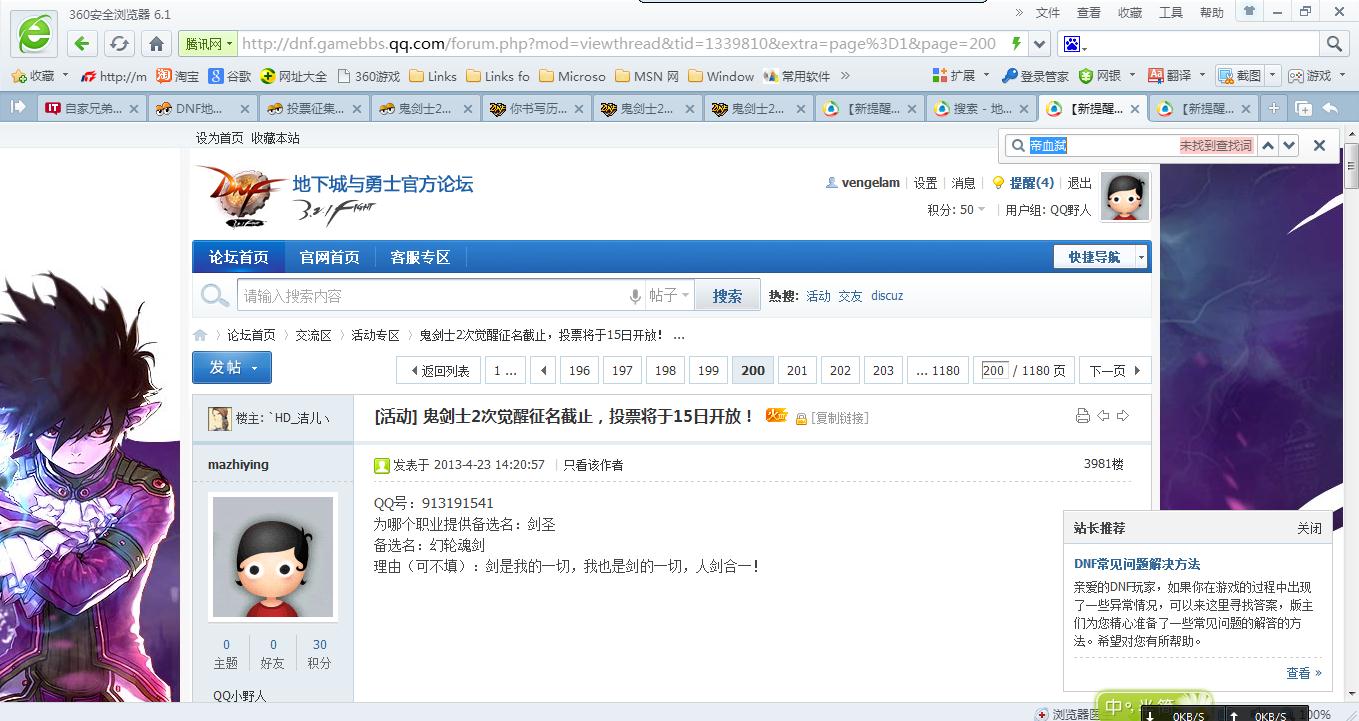This screenshot has width=1359, height=721.
Task: Click the forum home breadcrumb house icon
Action: tap(201, 335)
